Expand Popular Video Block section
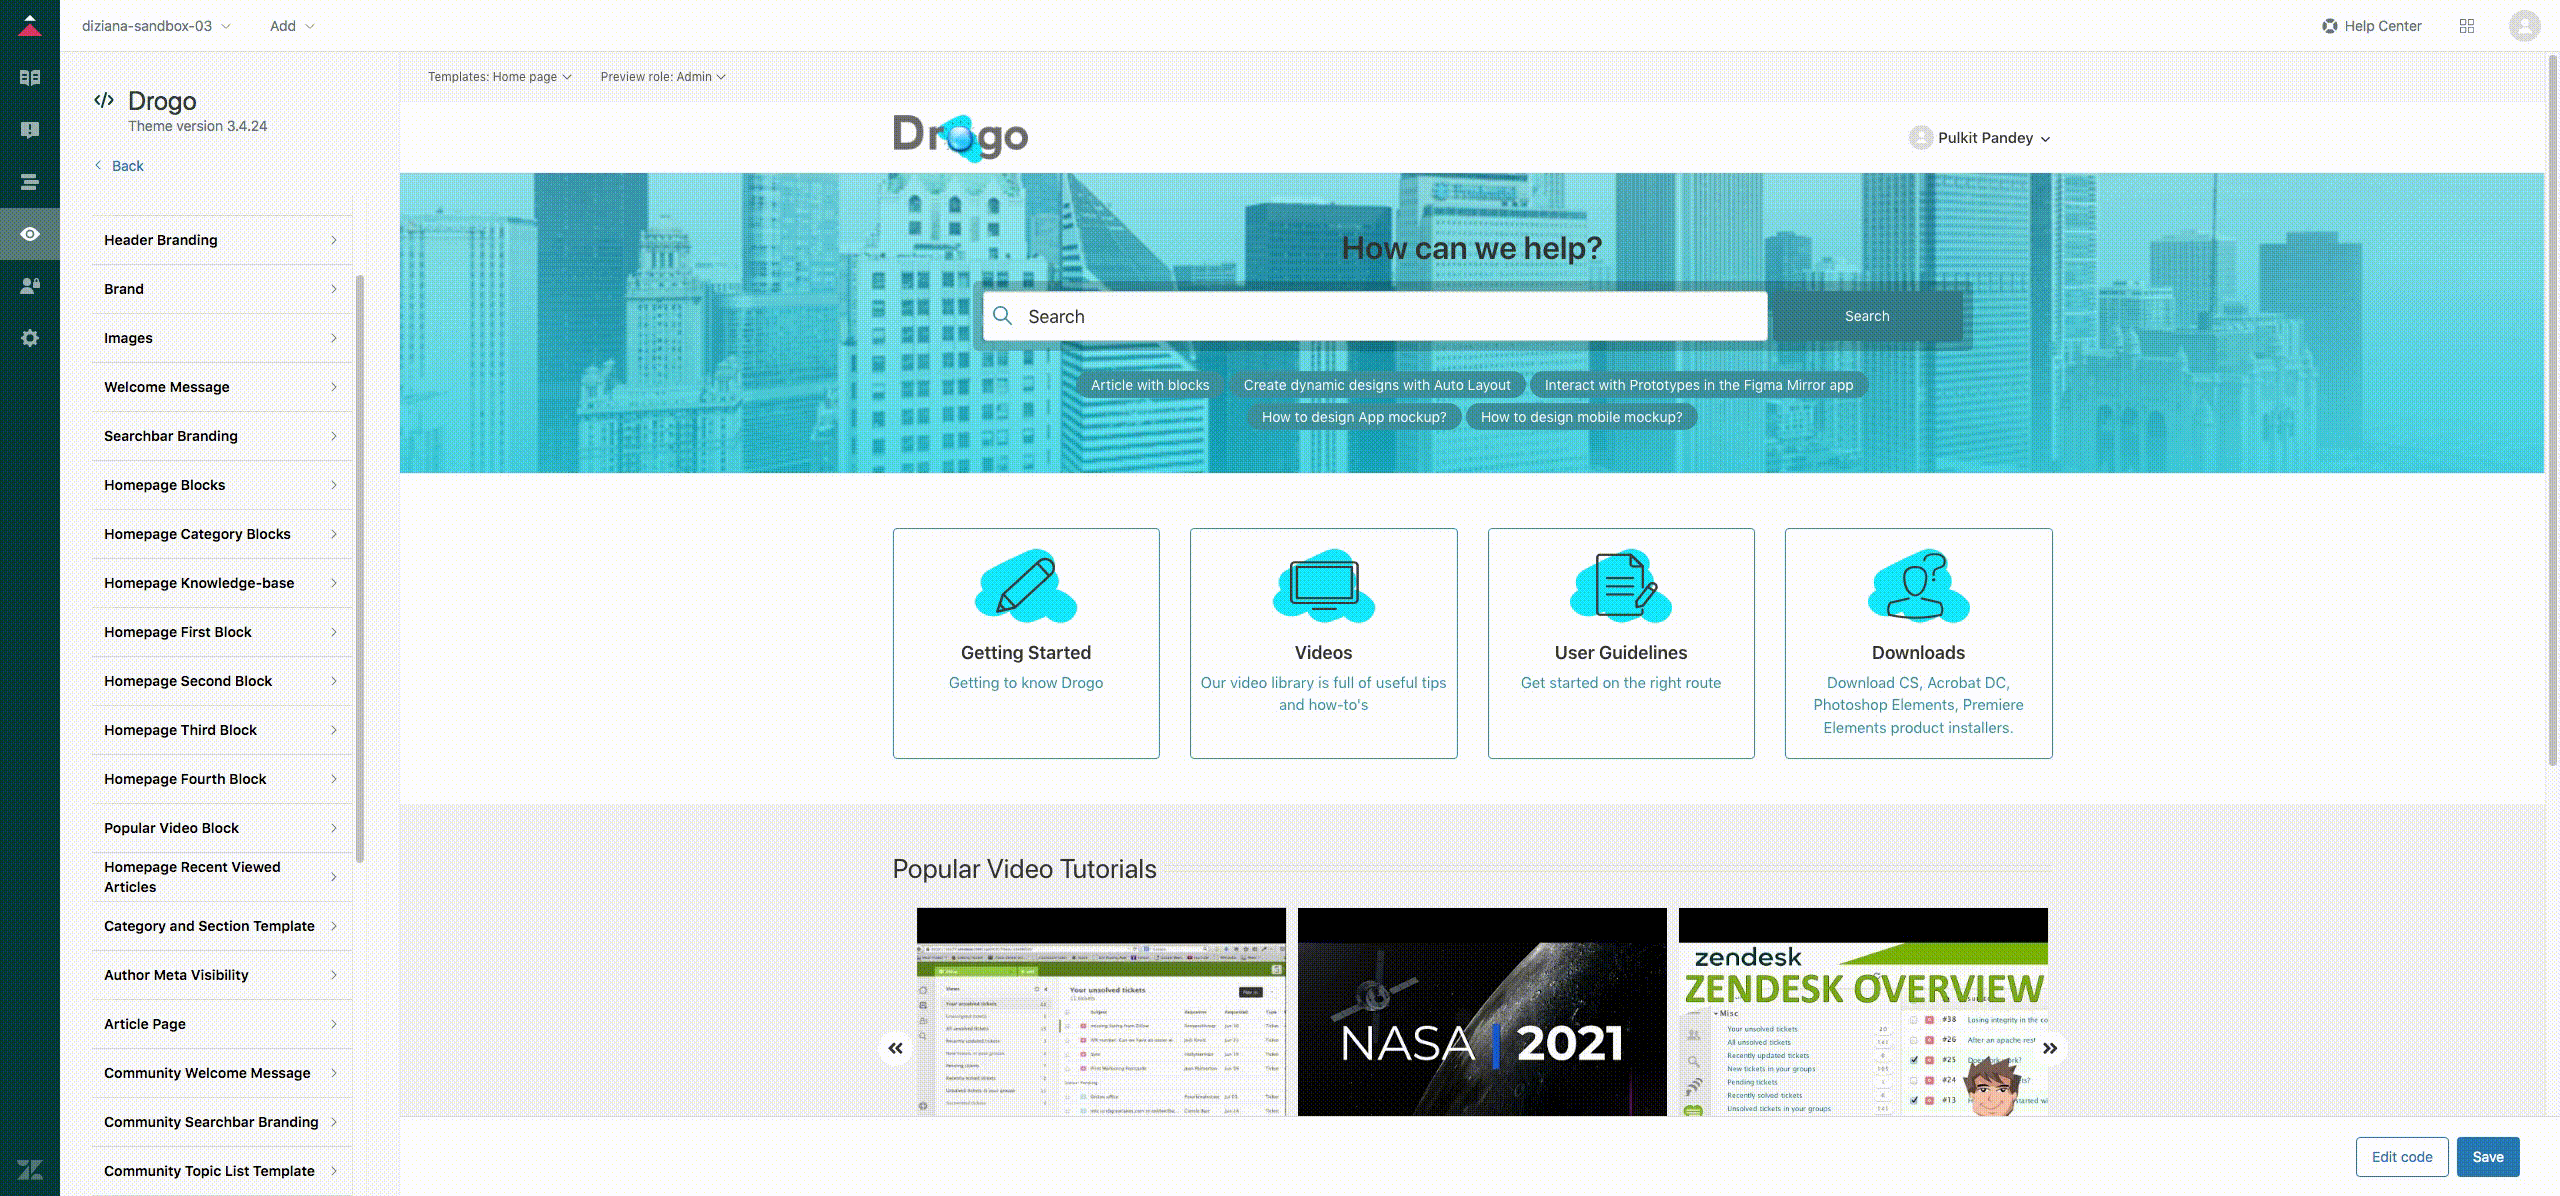 pyautogui.click(x=221, y=828)
